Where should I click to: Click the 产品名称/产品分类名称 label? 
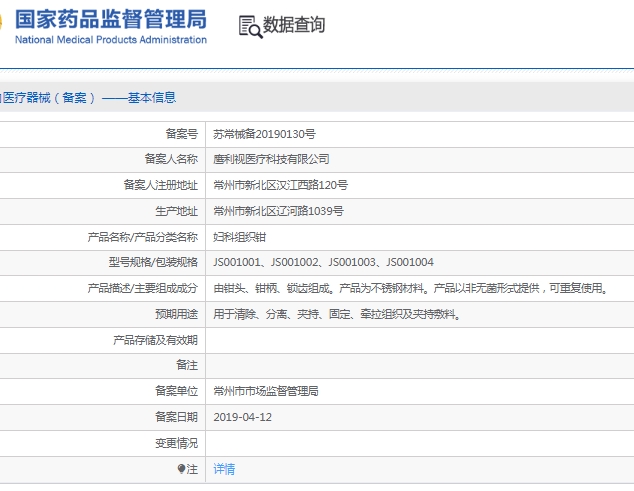(143, 237)
